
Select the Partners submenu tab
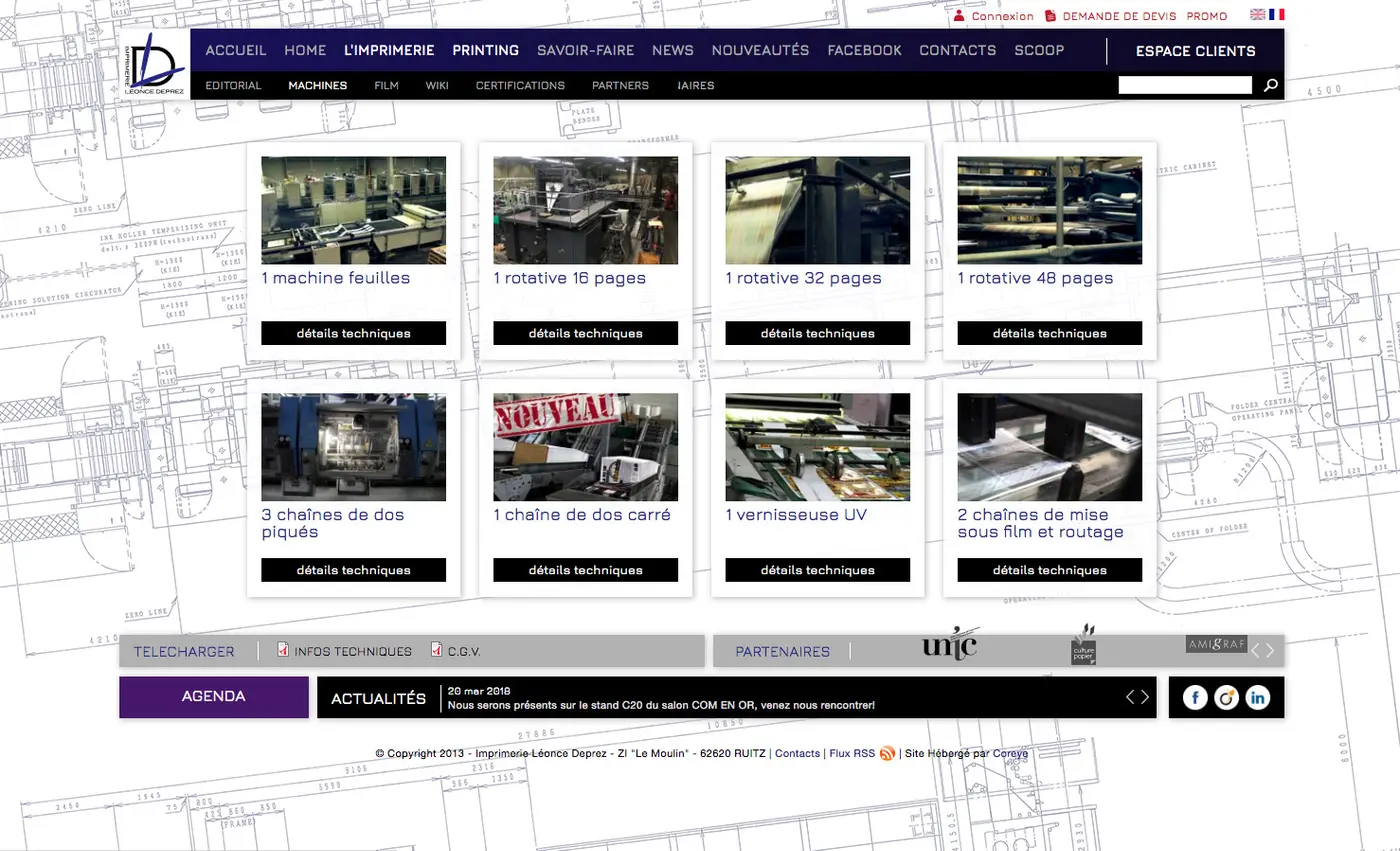620,85
